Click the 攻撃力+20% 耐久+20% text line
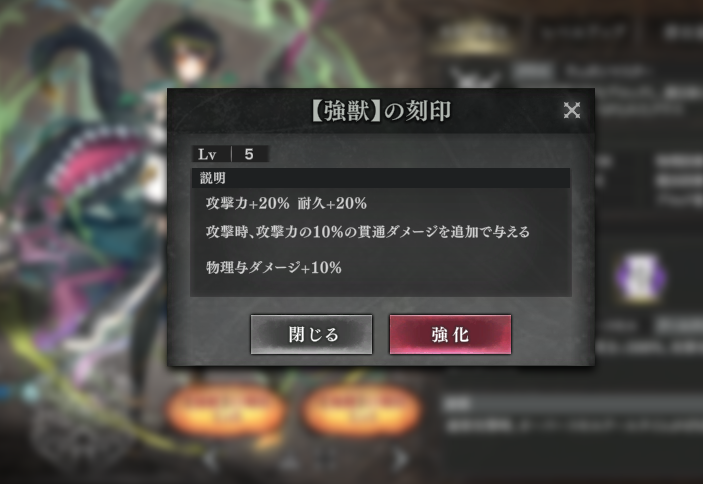703x484 pixels. point(286,203)
